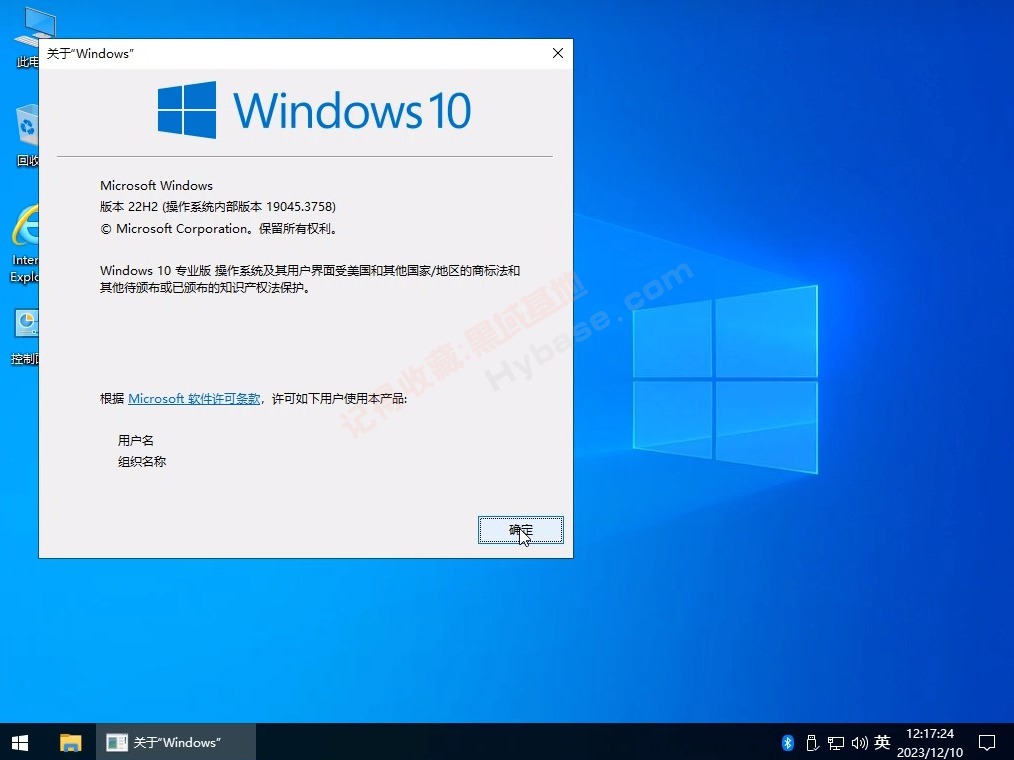
Task: Open the Start menu
Action: 20,742
